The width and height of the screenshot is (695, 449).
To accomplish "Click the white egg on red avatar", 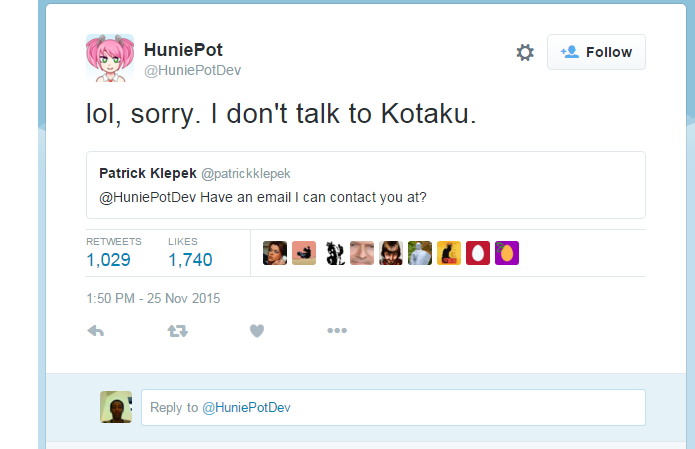I will pyautogui.click(x=478, y=253).
